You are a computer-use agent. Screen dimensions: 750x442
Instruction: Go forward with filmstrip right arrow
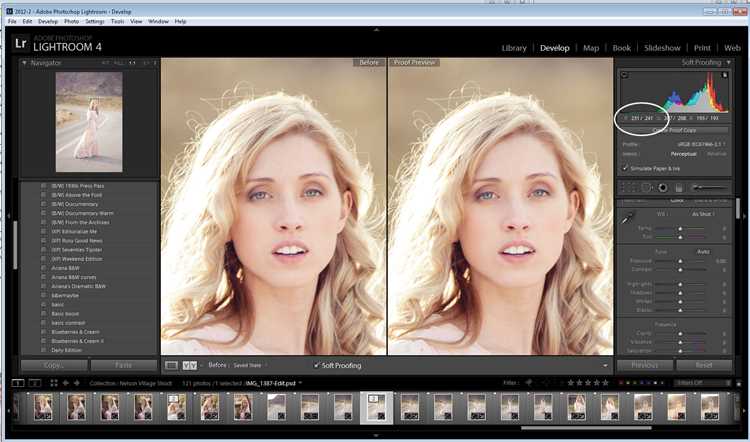[77, 383]
